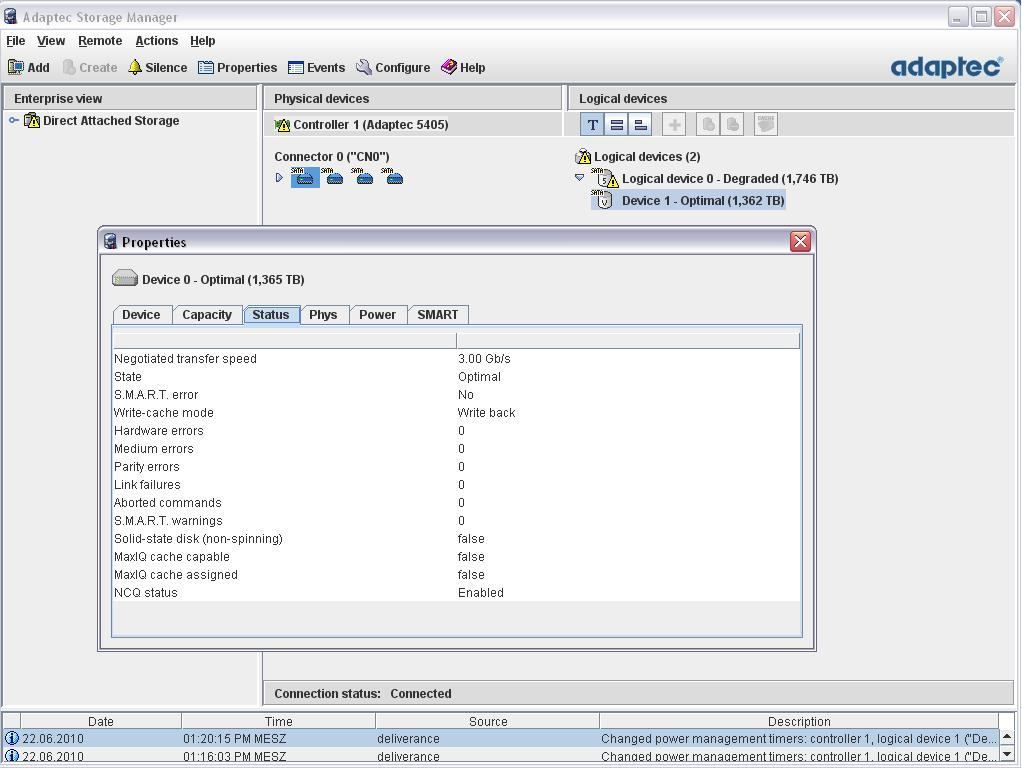Click the create logical device plus icon
Screen dimensions: 1022x768
point(675,125)
